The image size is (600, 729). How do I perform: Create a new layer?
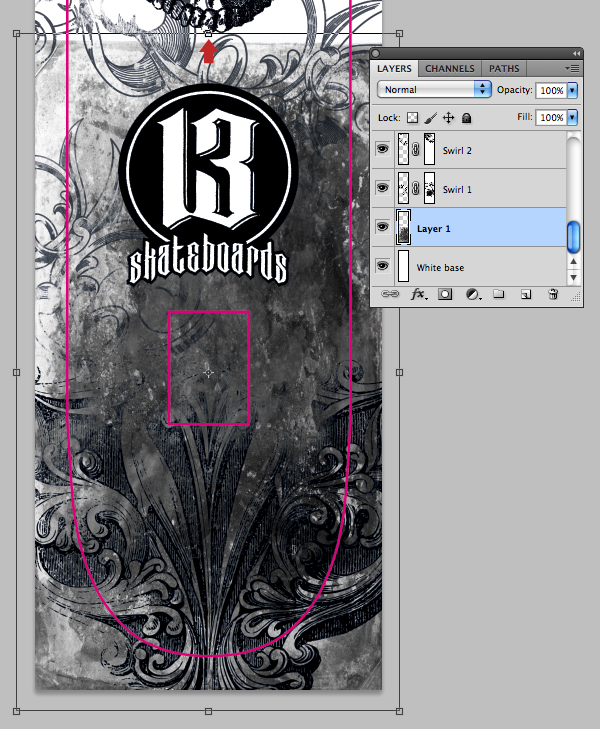526,294
